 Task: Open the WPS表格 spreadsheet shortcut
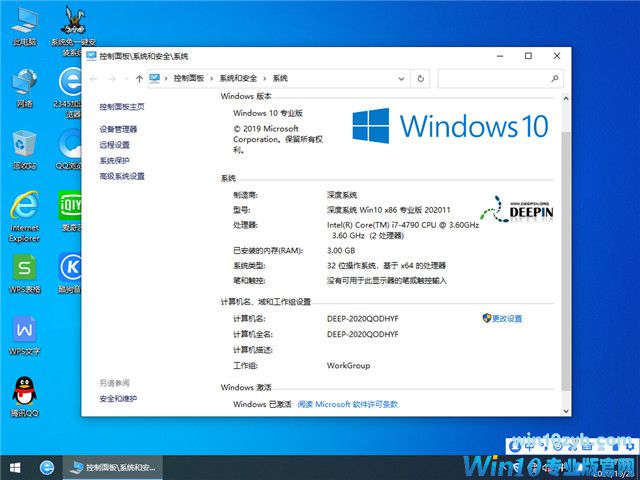tap(25, 273)
